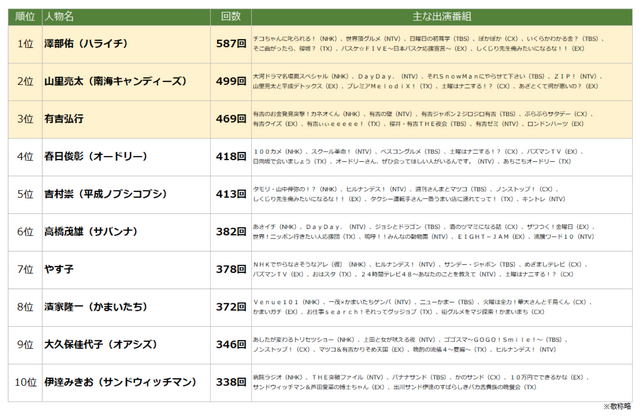640x419 pixels.
Task: Click the 338回 count cell
Action: [x=231, y=381]
